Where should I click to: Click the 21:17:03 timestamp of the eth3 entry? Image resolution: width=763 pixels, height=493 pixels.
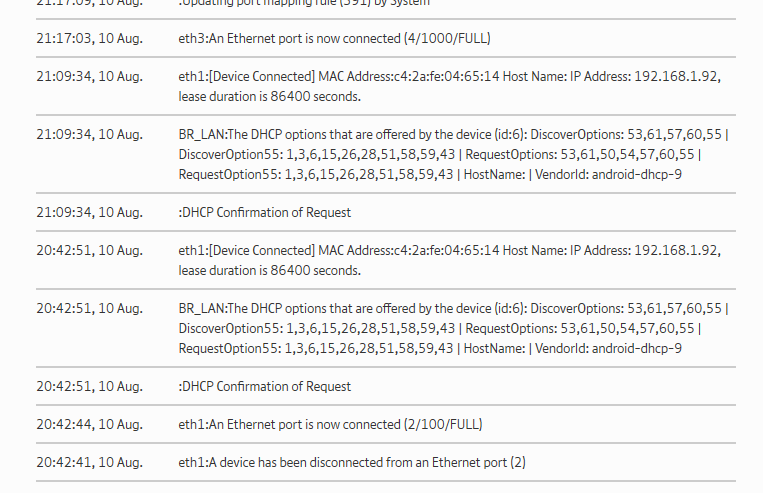pos(89,38)
